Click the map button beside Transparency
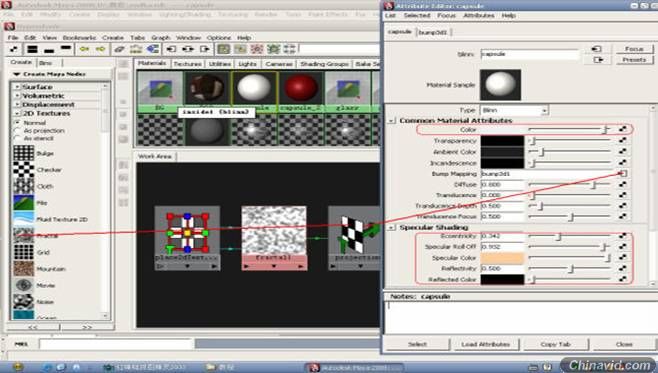Screen dimensions: 658x373 [623, 140]
